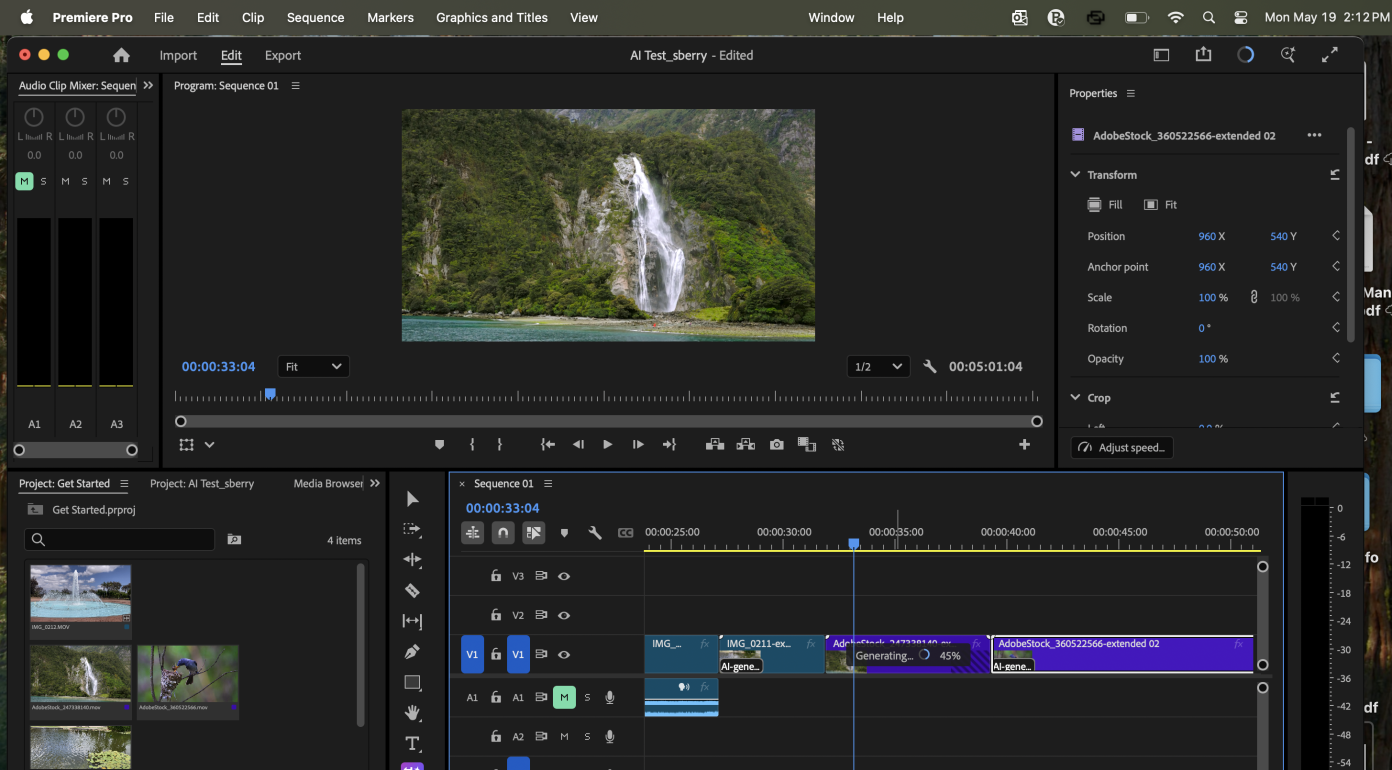Select the Selection arrow tool

pos(412,499)
